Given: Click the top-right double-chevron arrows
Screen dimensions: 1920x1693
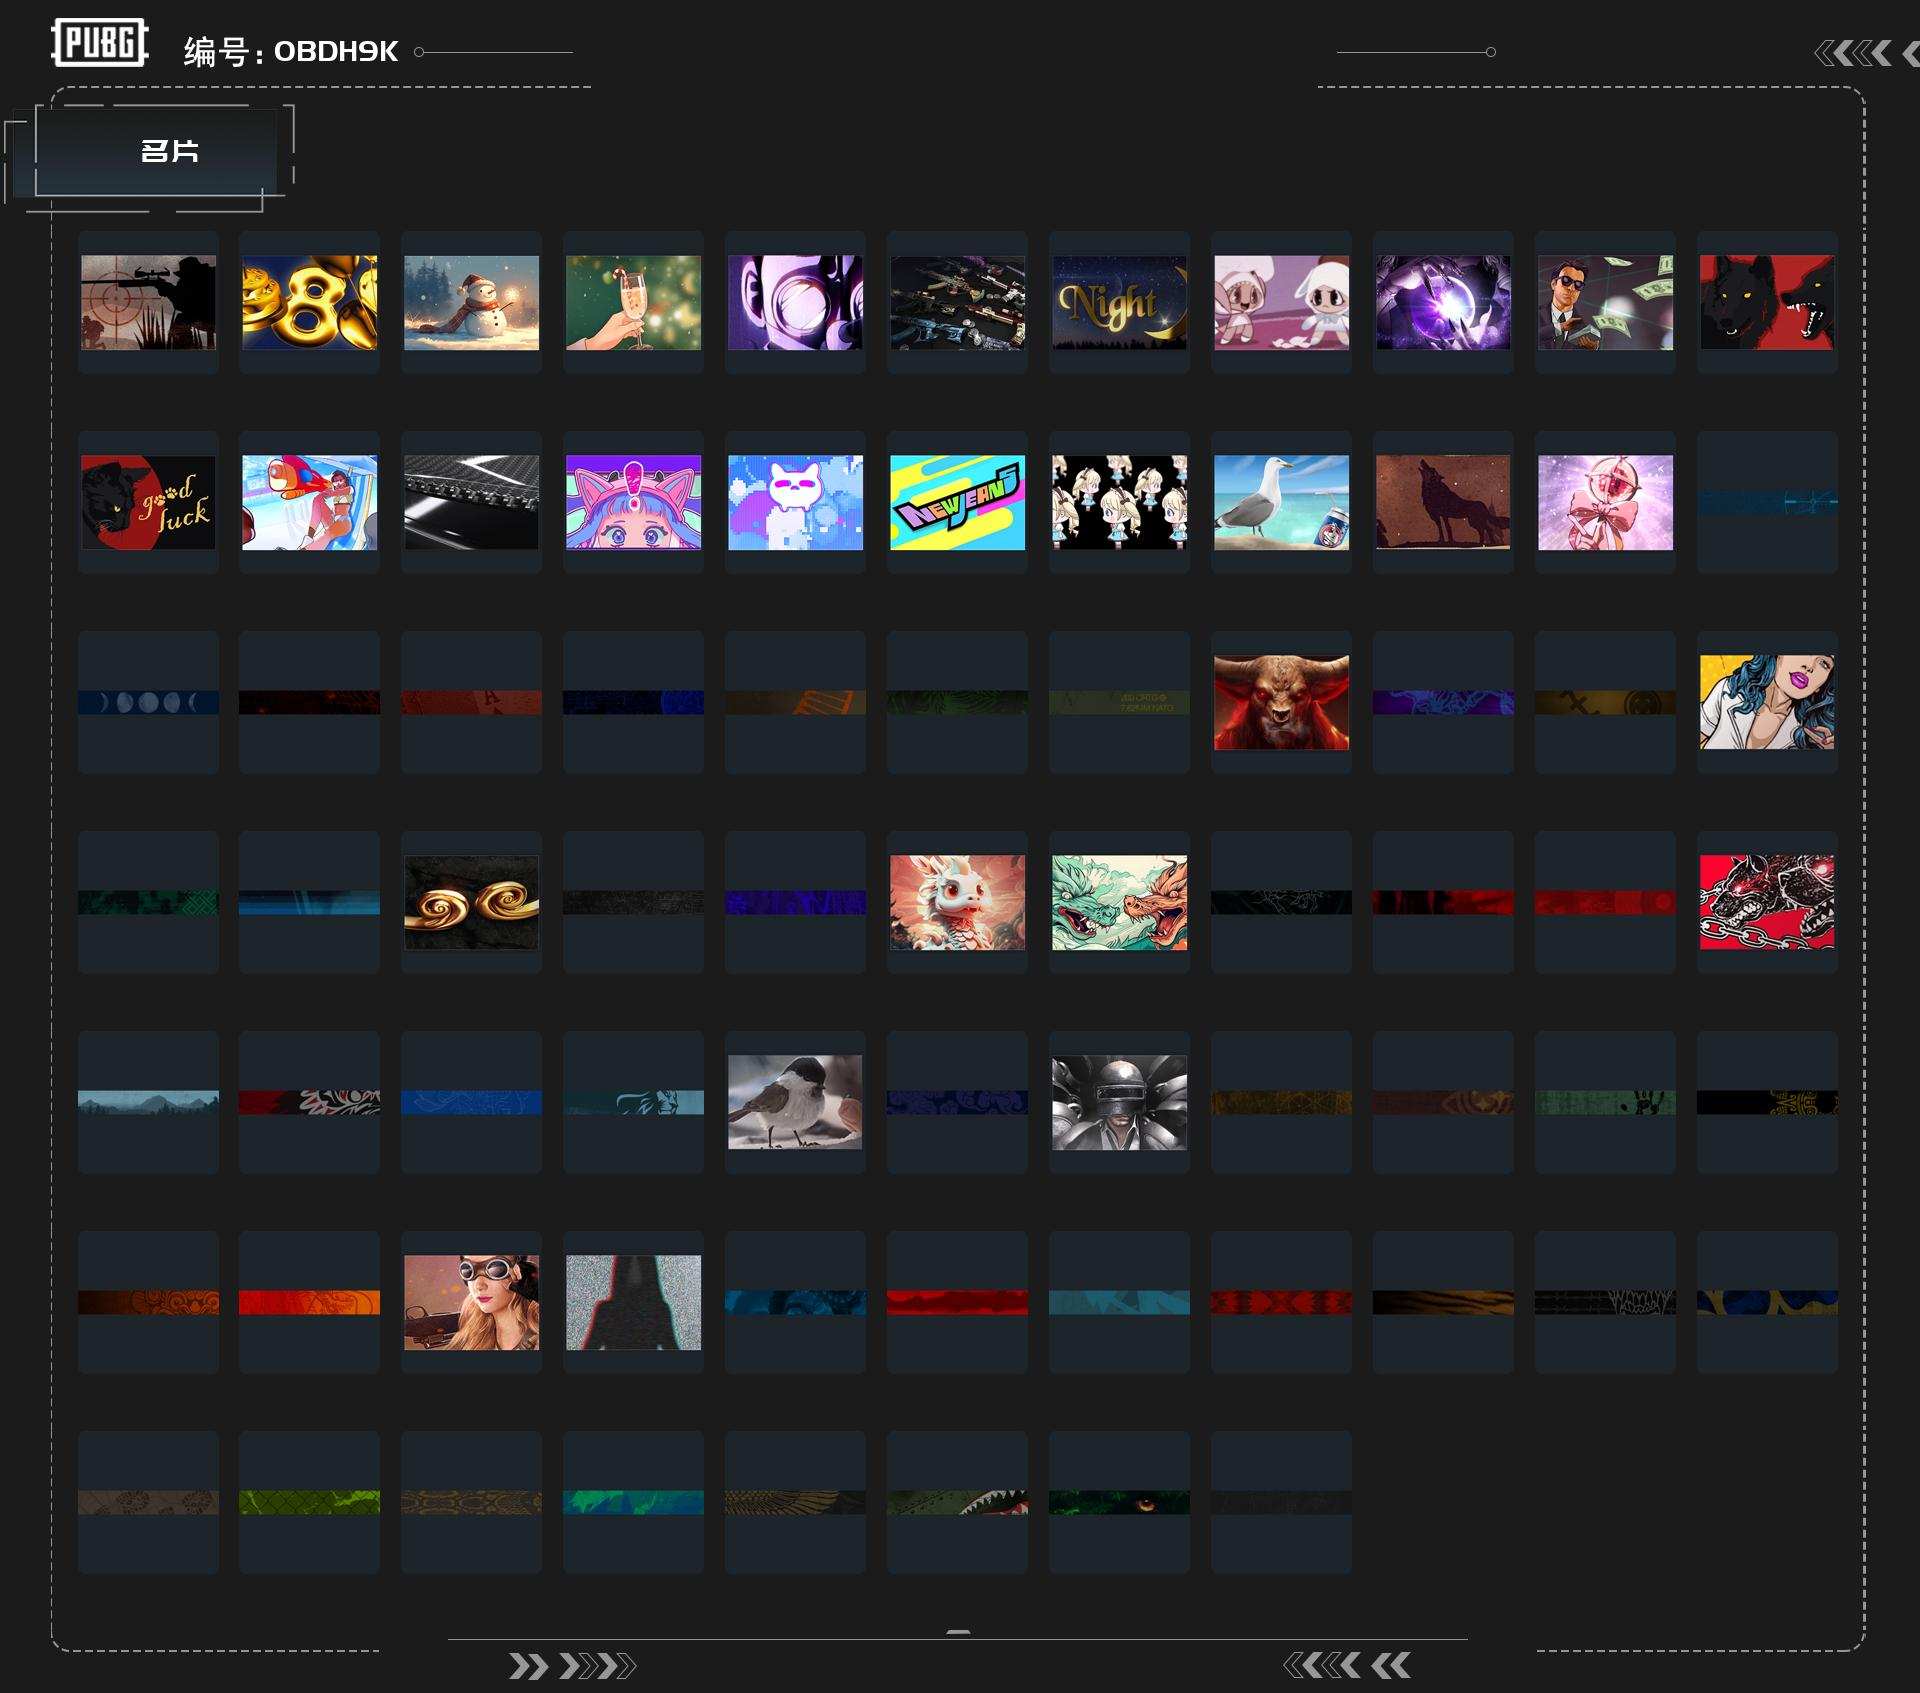Looking at the screenshot, I should (x=1855, y=53).
